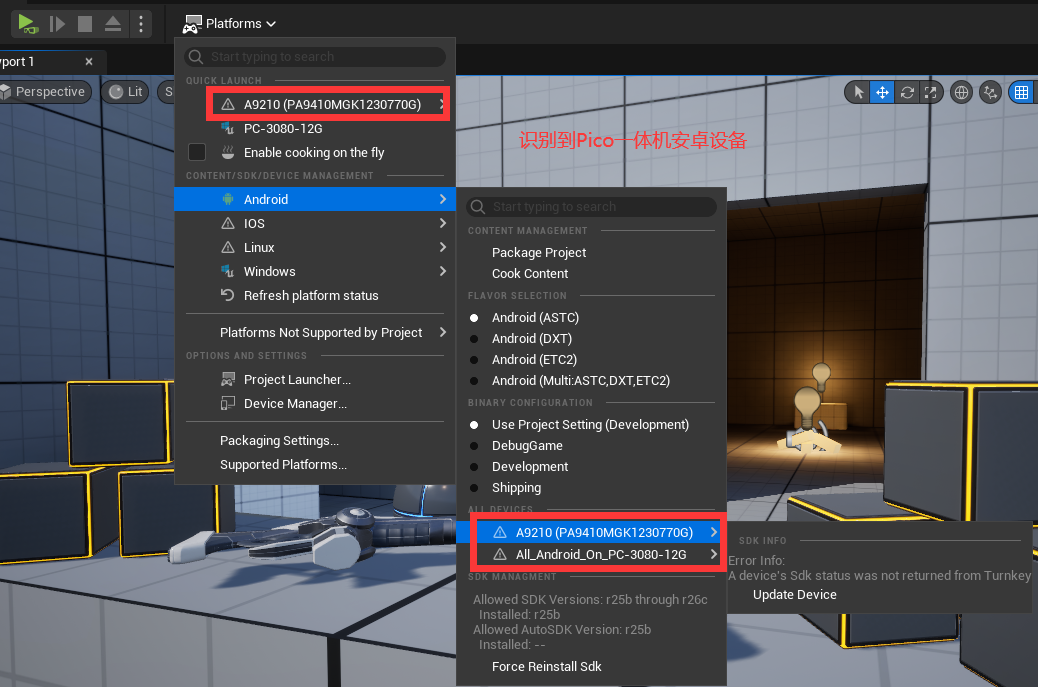Select Package Project

click(538, 252)
